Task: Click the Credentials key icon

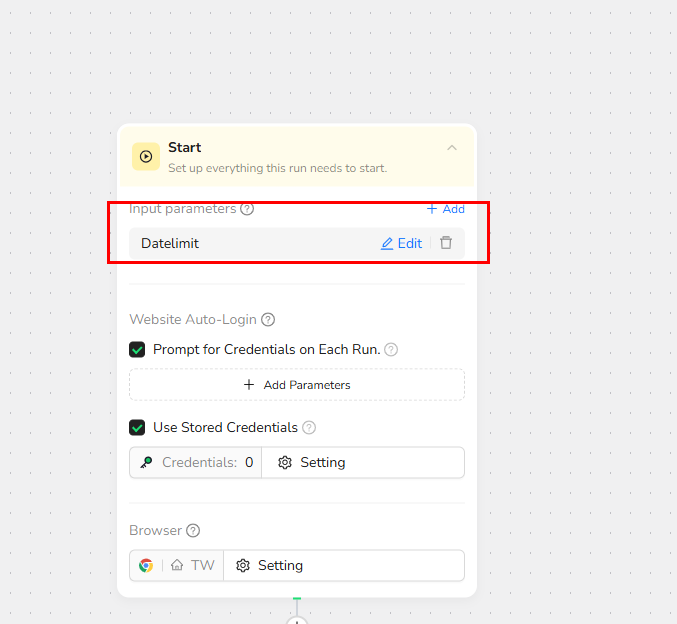Action: (x=146, y=463)
